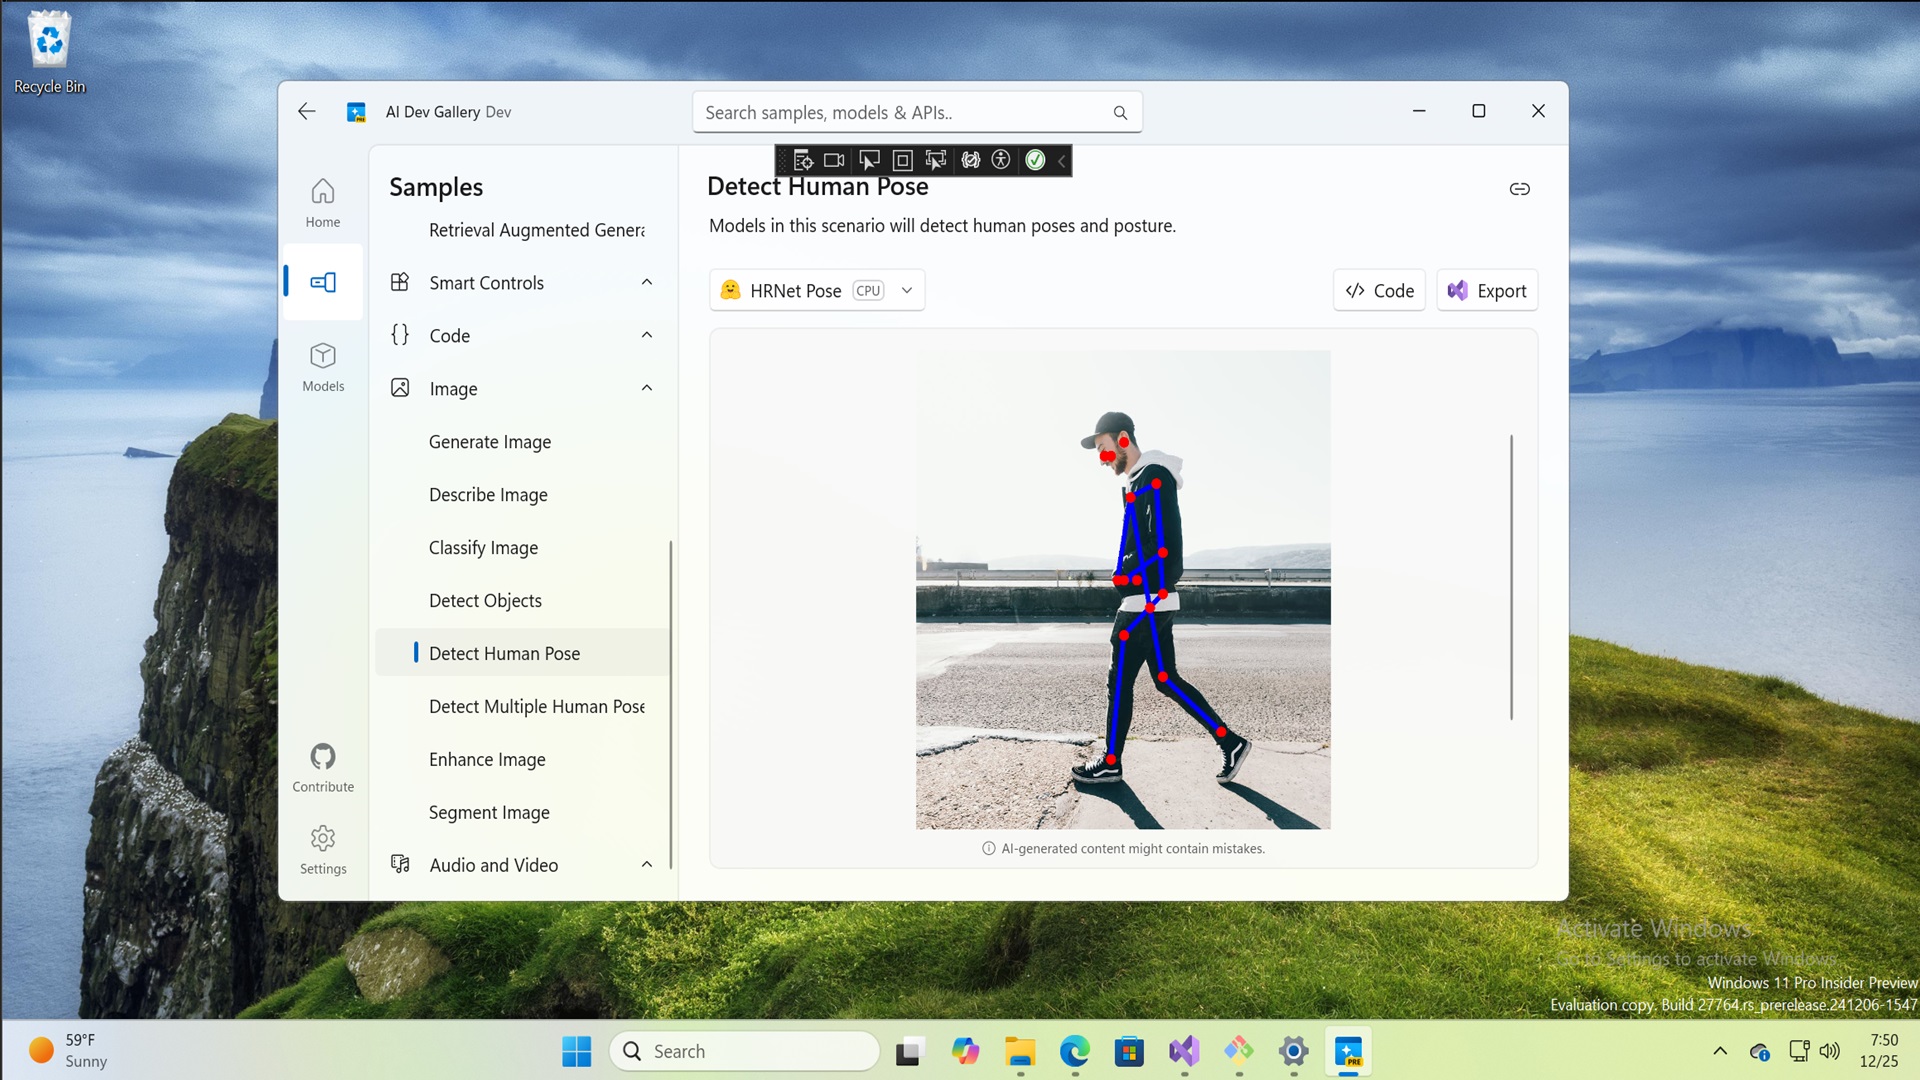Select Detect Objects sample
Viewport: 1920px width, 1080px height.
coord(485,600)
